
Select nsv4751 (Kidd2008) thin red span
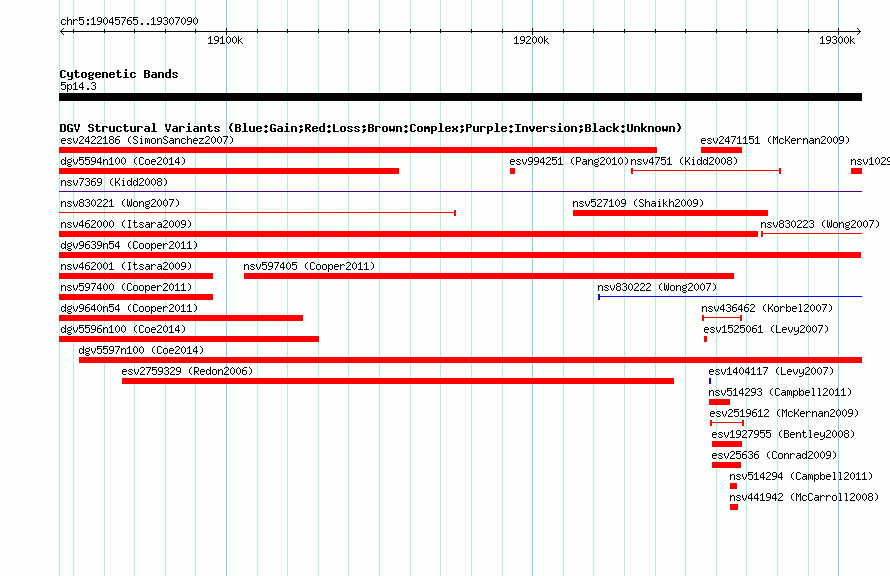click(706, 171)
